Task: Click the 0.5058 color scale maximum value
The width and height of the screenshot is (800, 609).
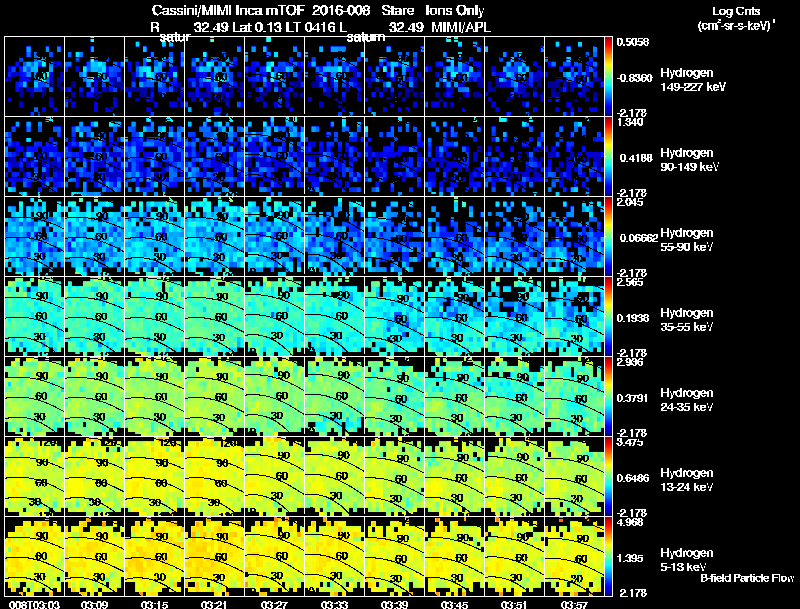Action: tap(633, 42)
